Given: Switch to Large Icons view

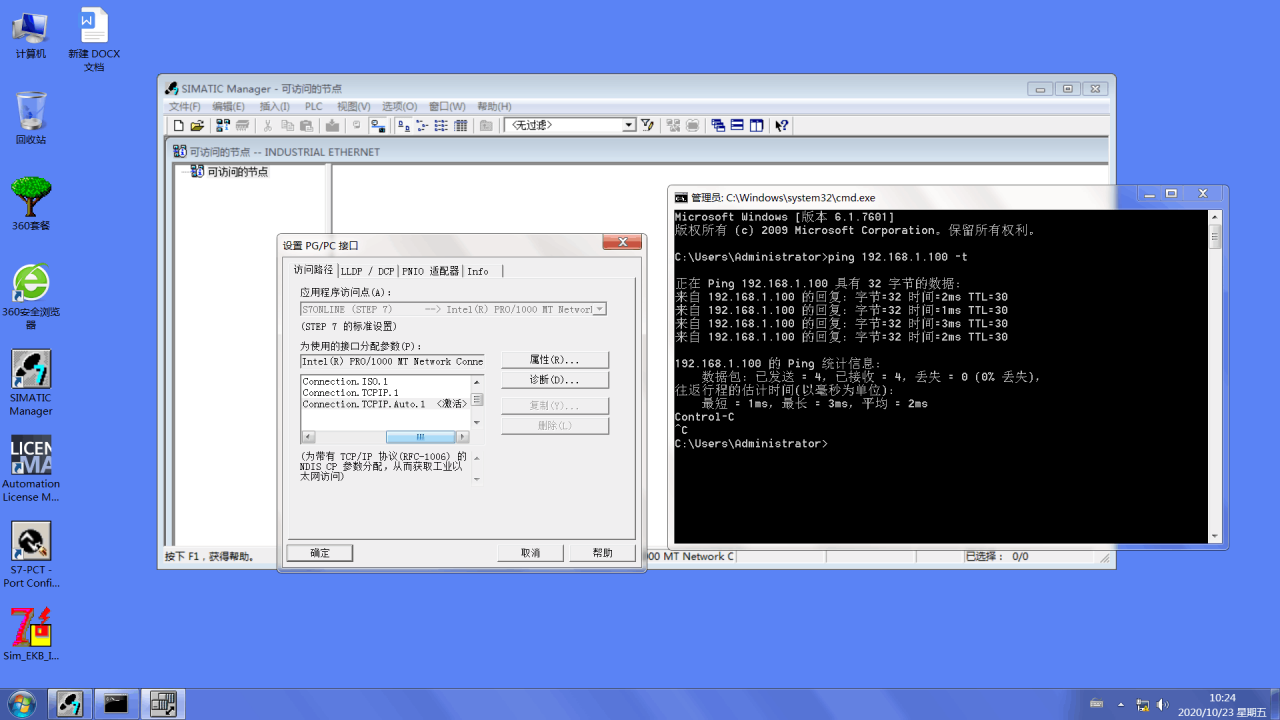Looking at the screenshot, I should (x=404, y=125).
